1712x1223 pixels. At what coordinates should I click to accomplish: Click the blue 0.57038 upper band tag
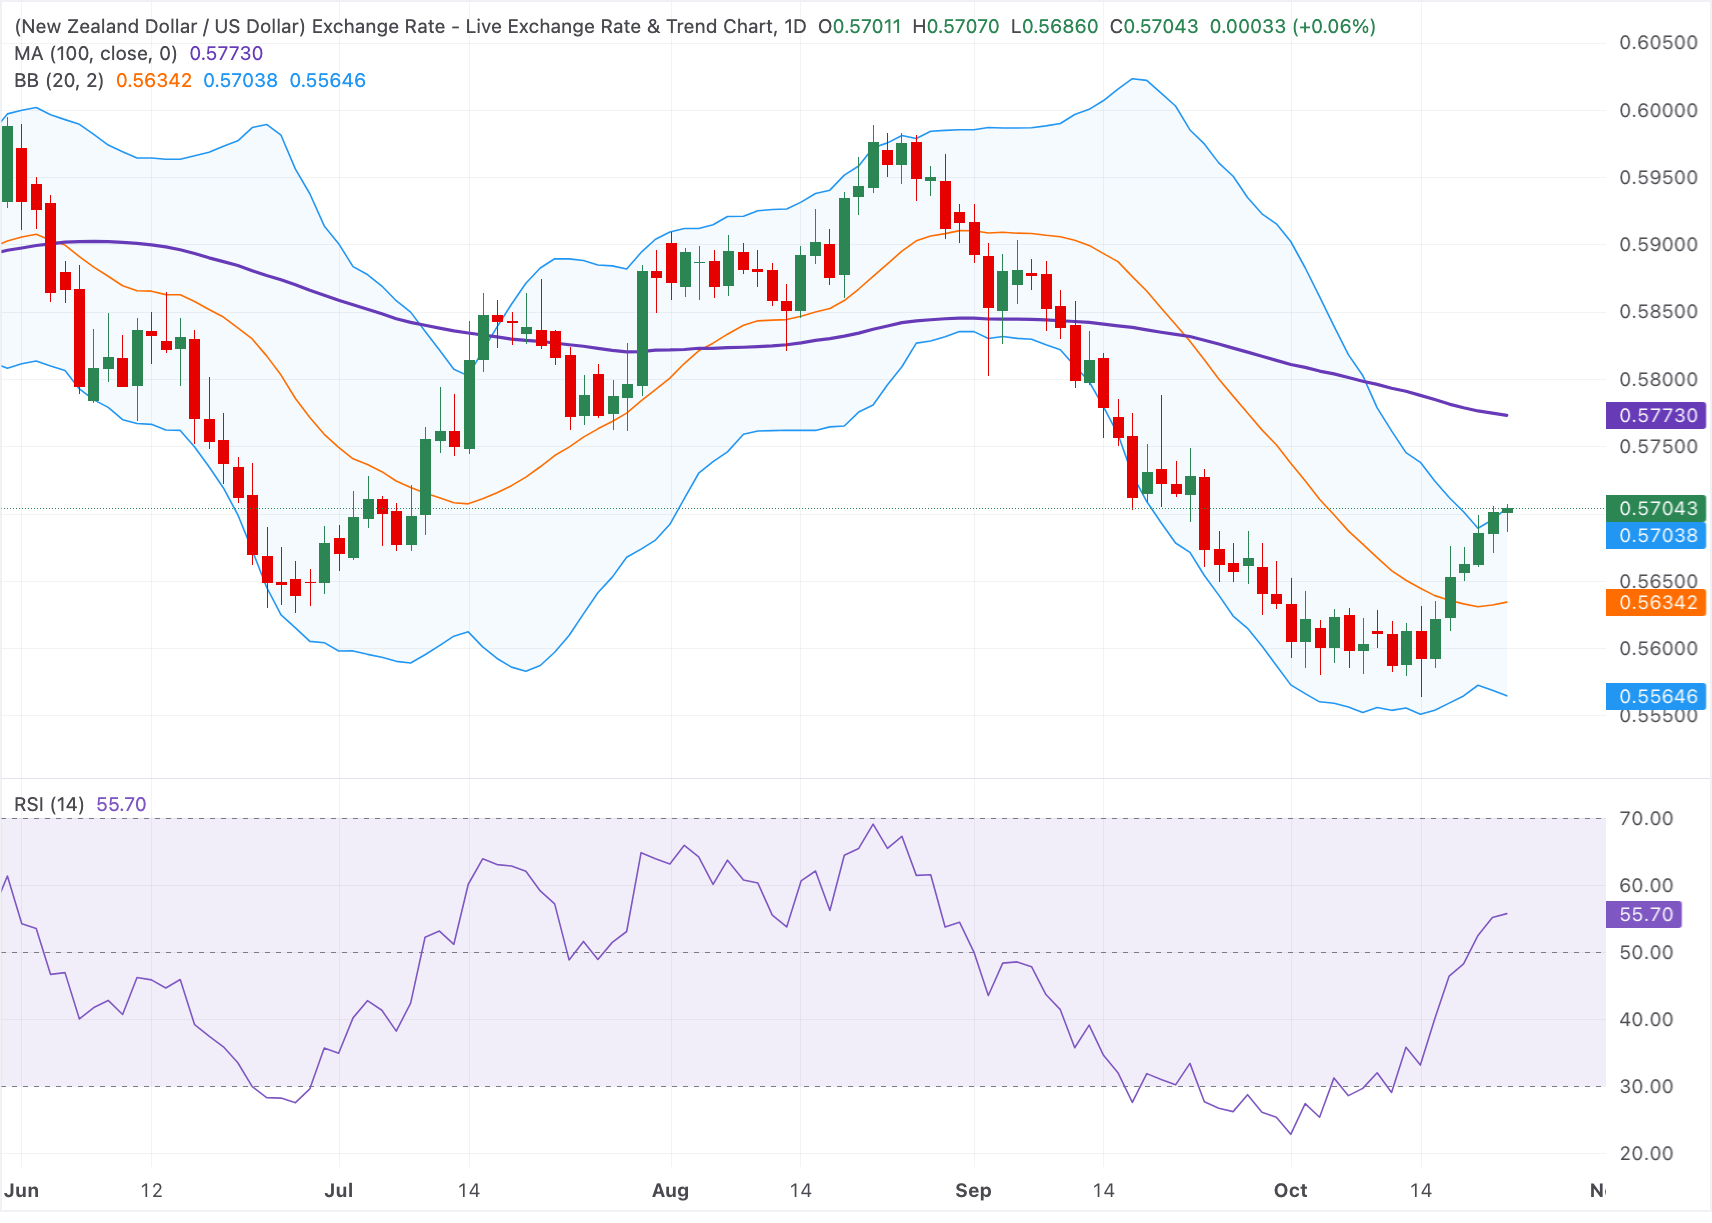tap(1656, 535)
